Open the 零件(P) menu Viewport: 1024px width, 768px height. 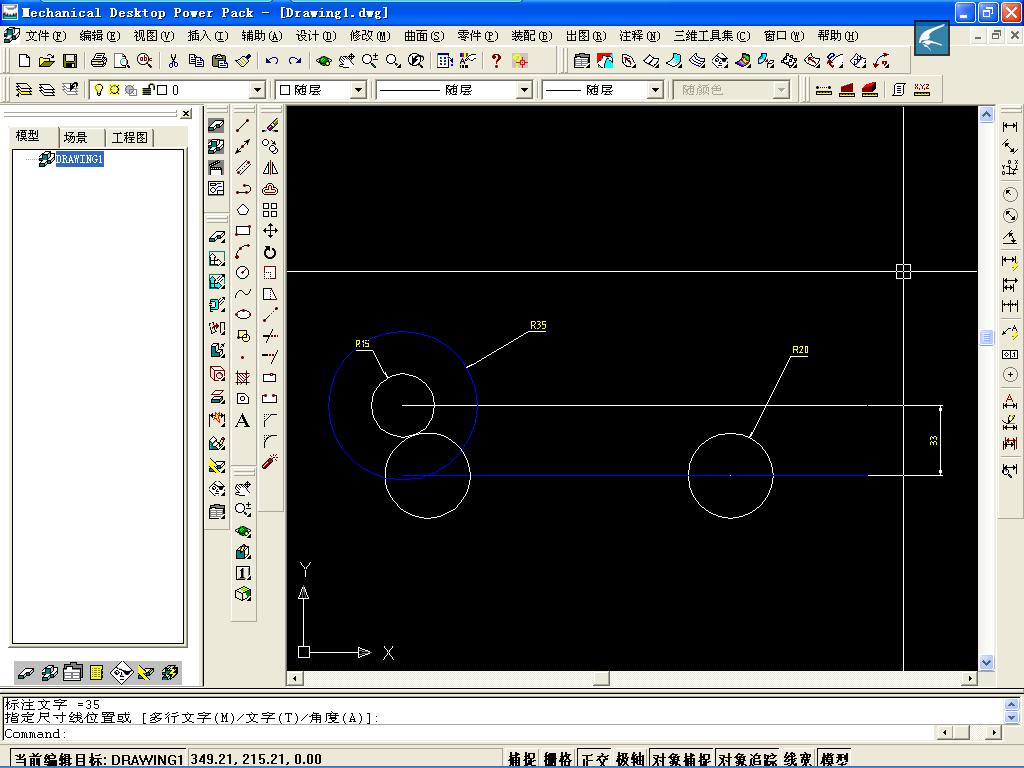tap(478, 36)
